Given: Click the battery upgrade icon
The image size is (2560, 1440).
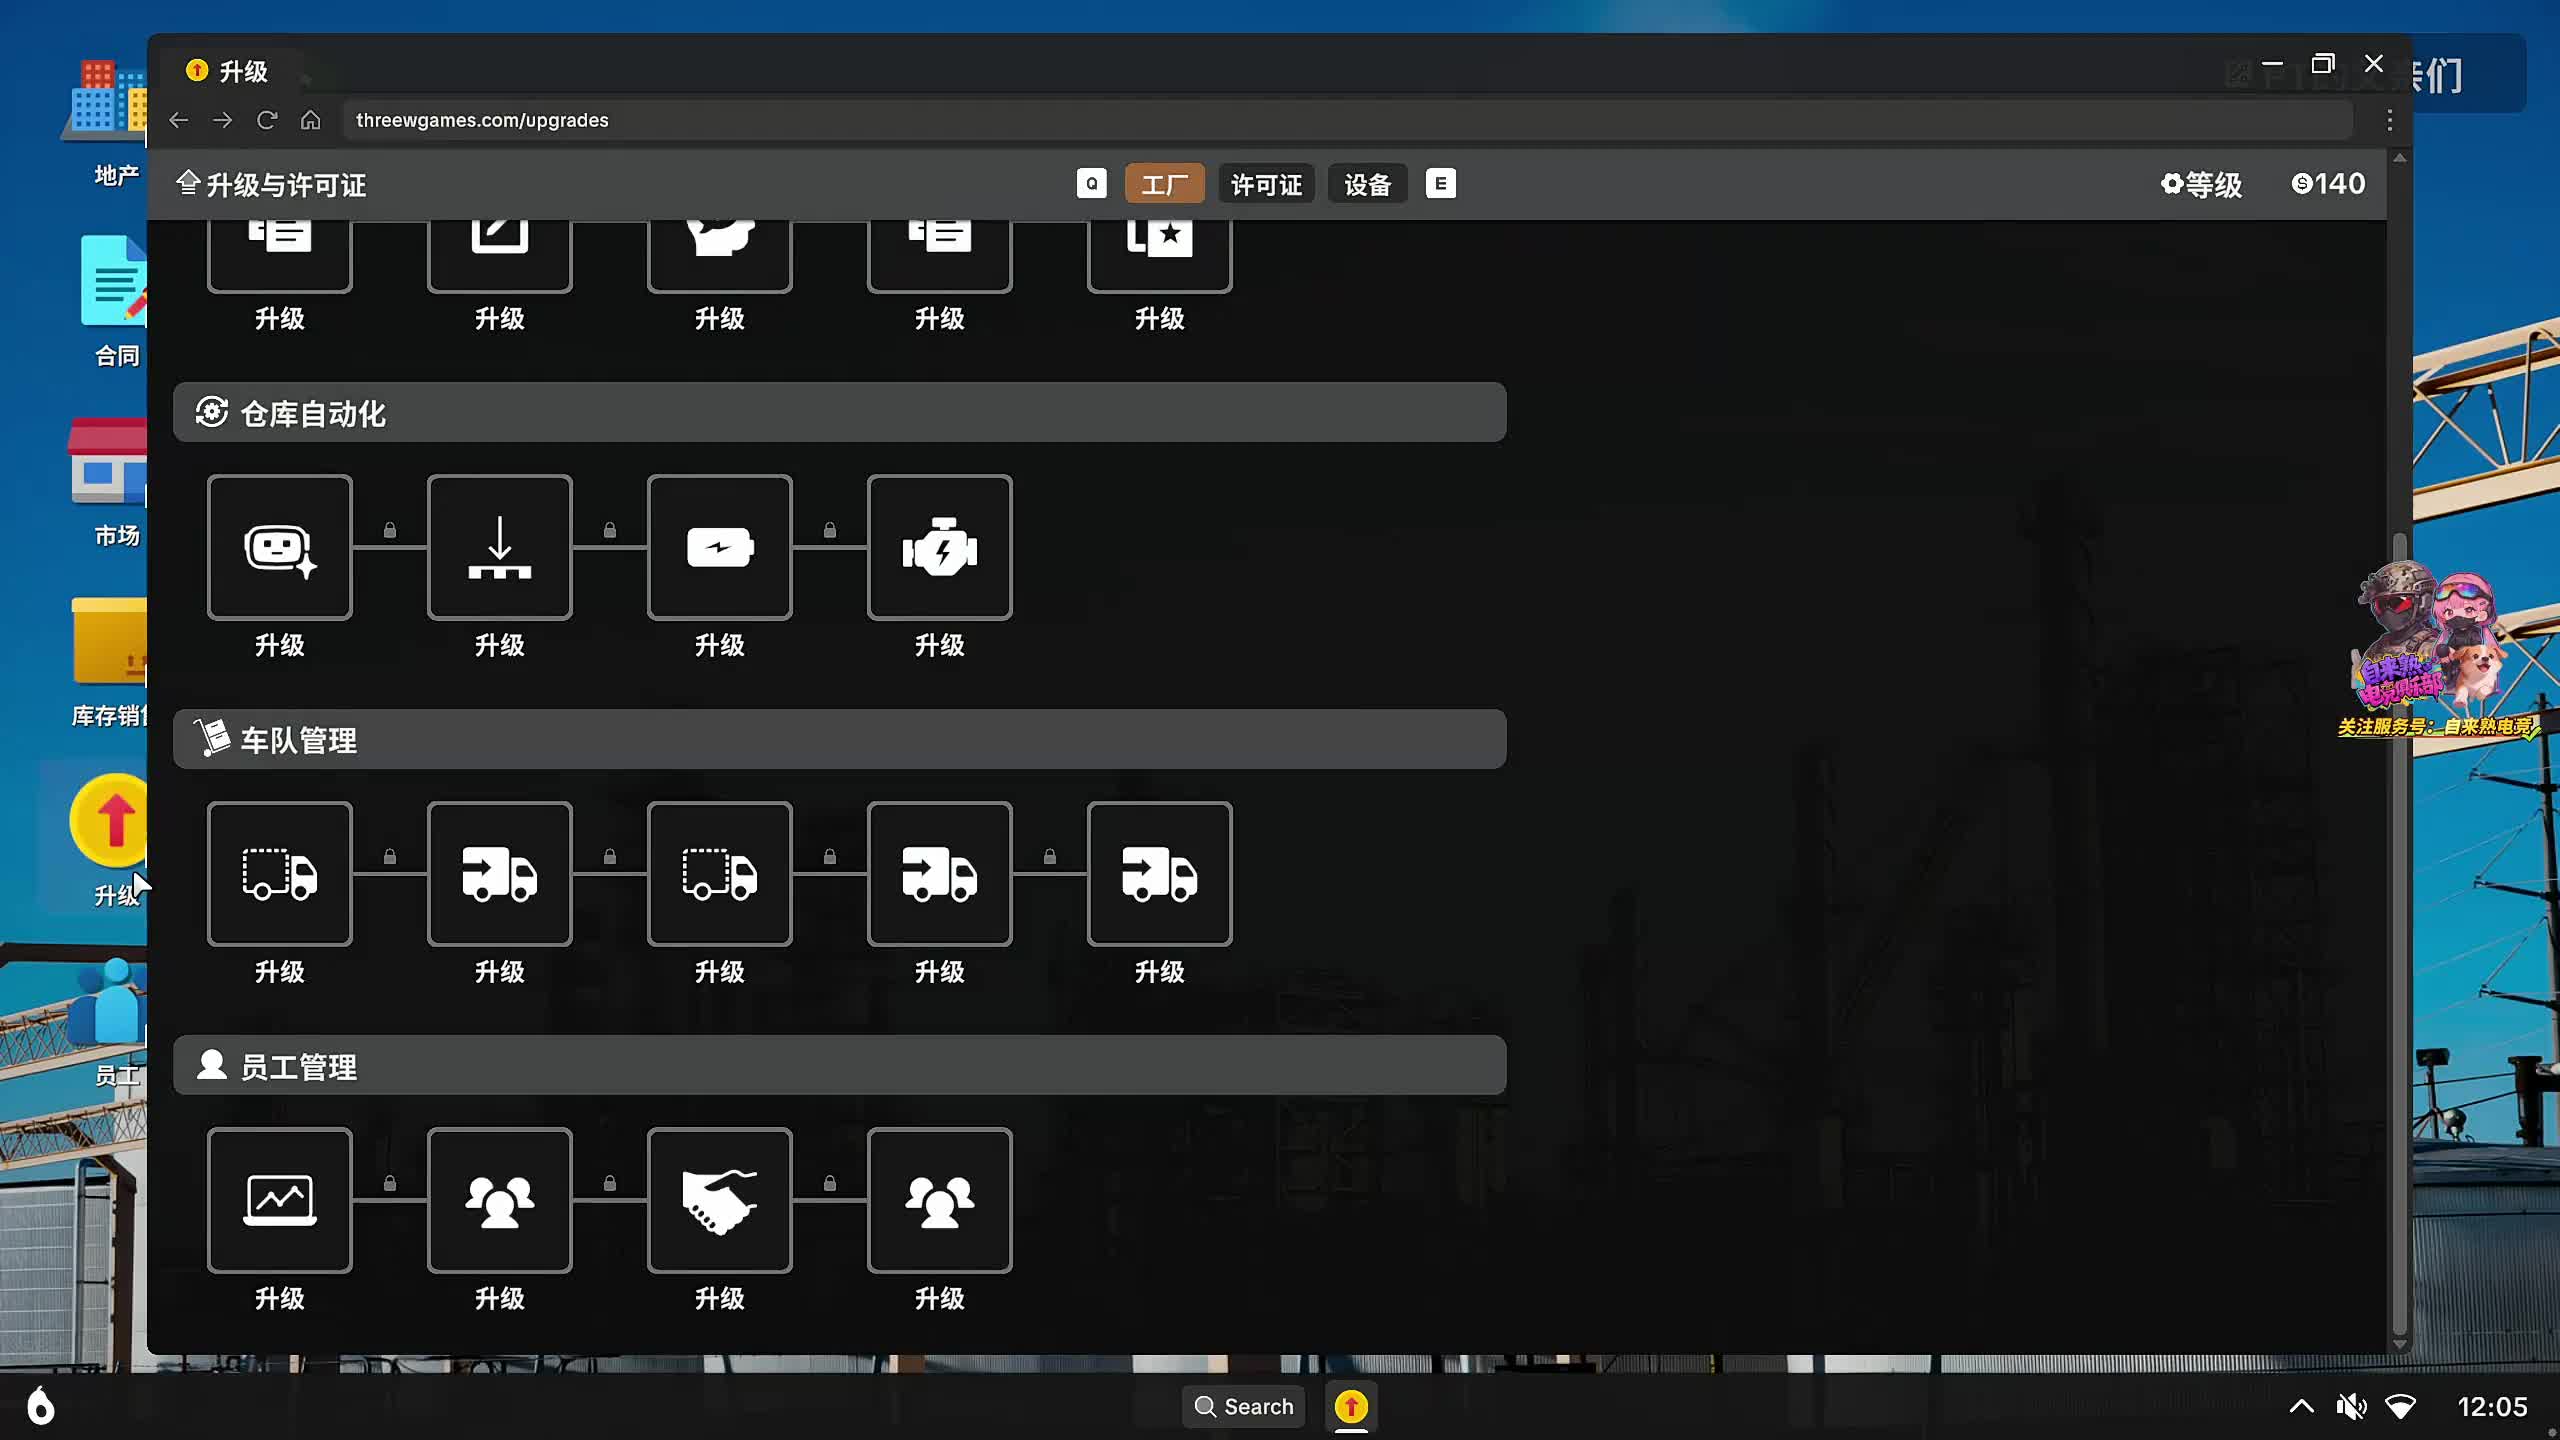Looking at the screenshot, I should point(719,547).
